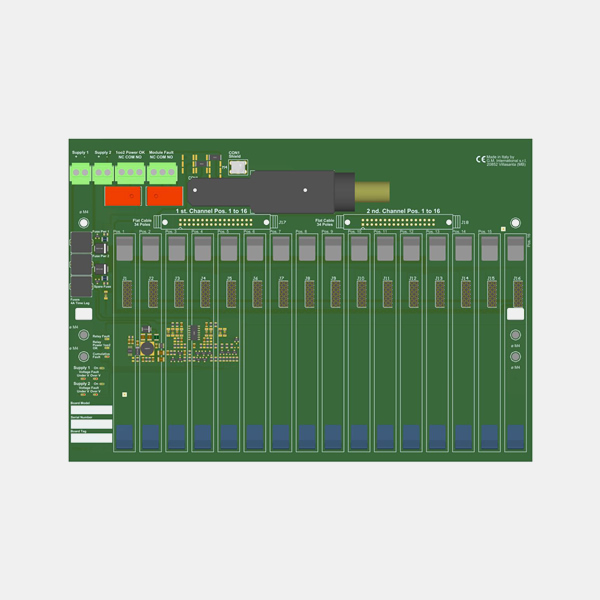Select the Module Fault terminal block
This screenshot has width=600, height=600.
point(161,172)
